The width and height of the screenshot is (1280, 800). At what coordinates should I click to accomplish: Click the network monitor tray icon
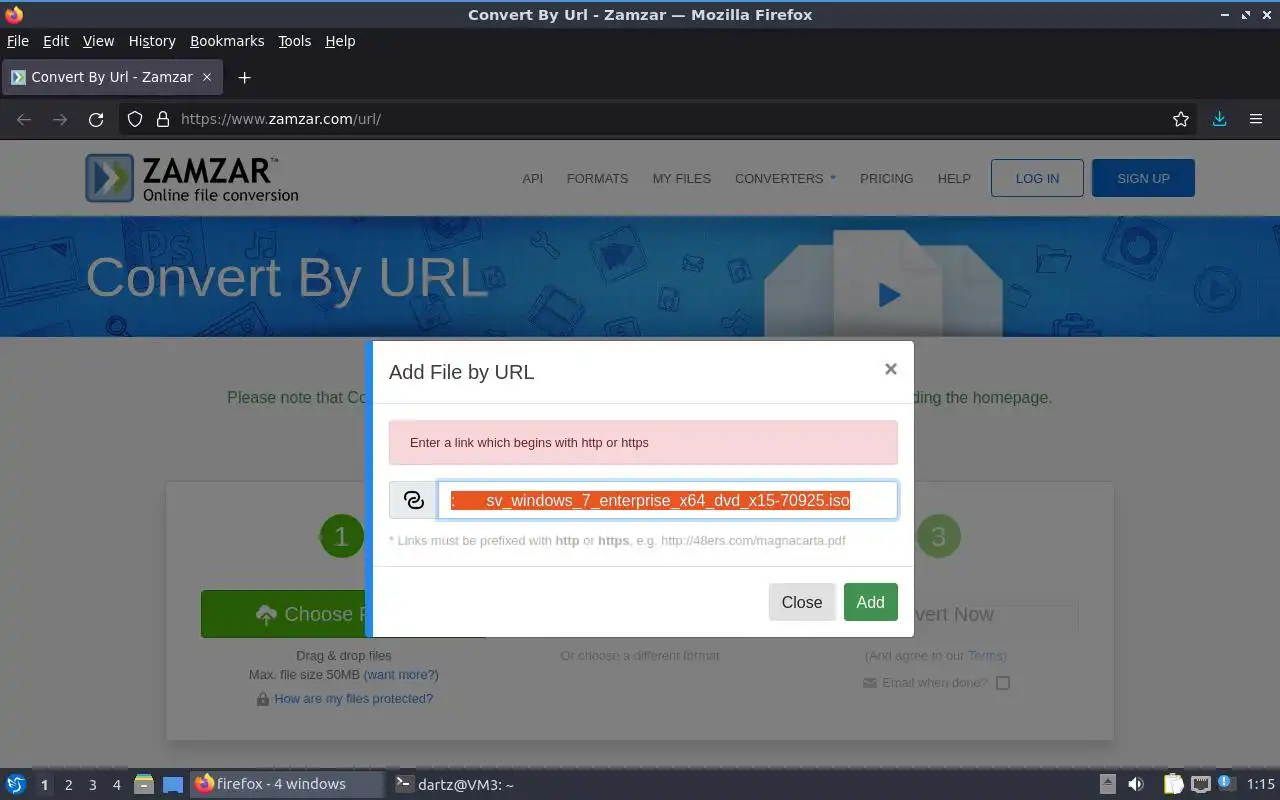(x=1200, y=784)
